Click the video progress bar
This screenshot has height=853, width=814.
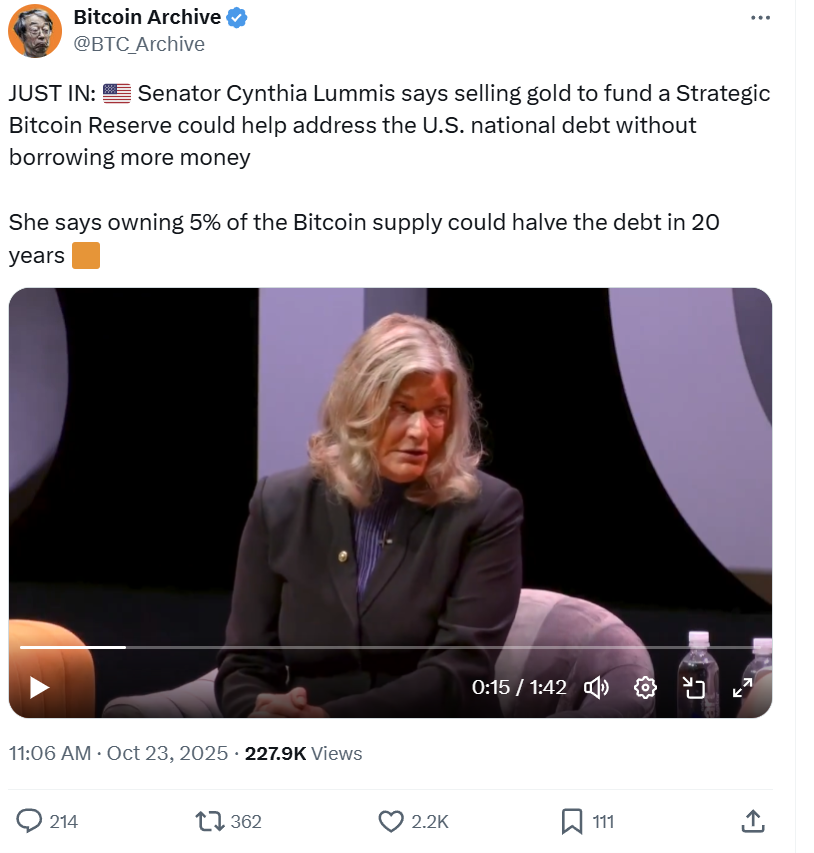tap(390, 648)
